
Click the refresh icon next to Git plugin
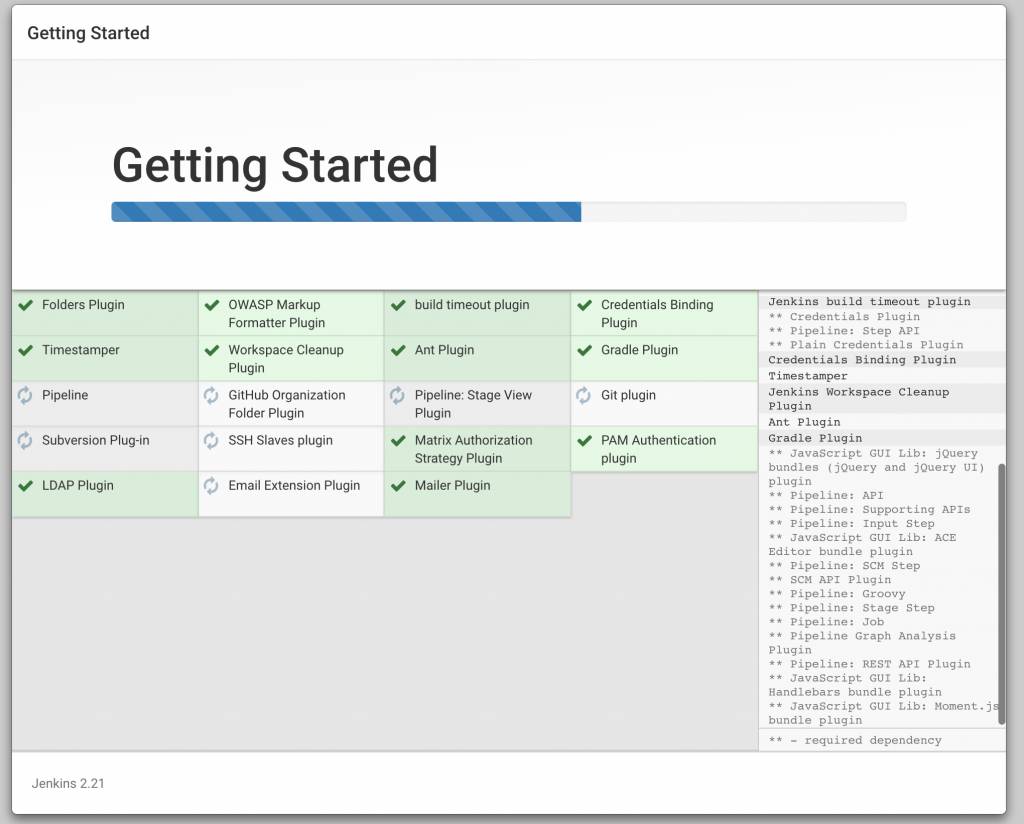click(583, 395)
